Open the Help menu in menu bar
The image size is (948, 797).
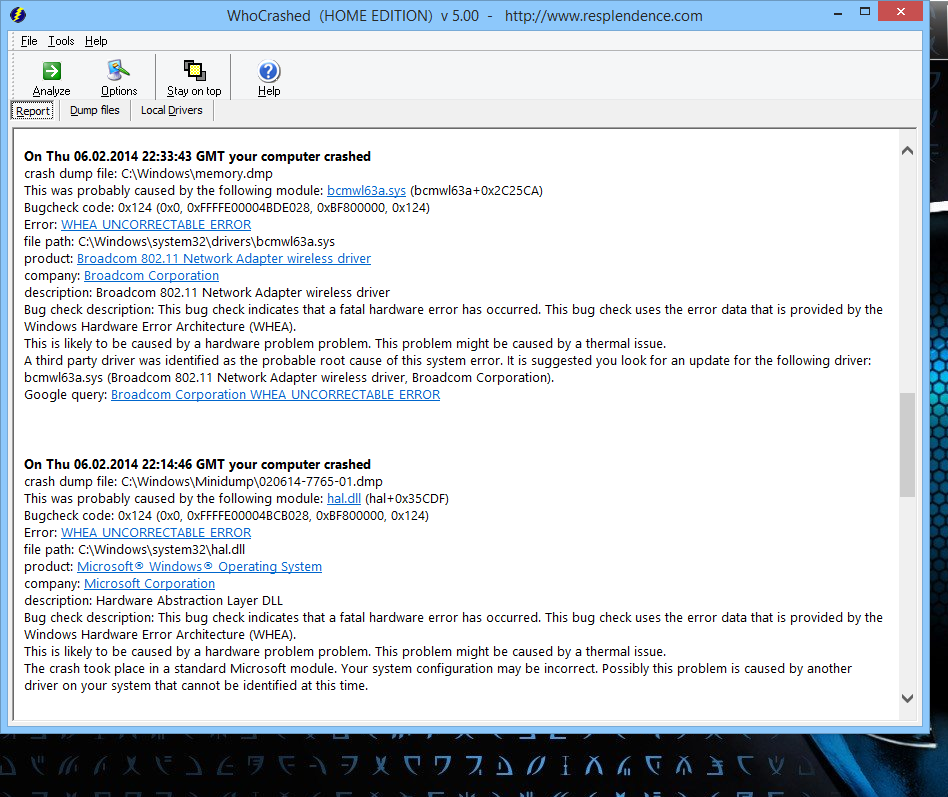(x=96, y=41)
